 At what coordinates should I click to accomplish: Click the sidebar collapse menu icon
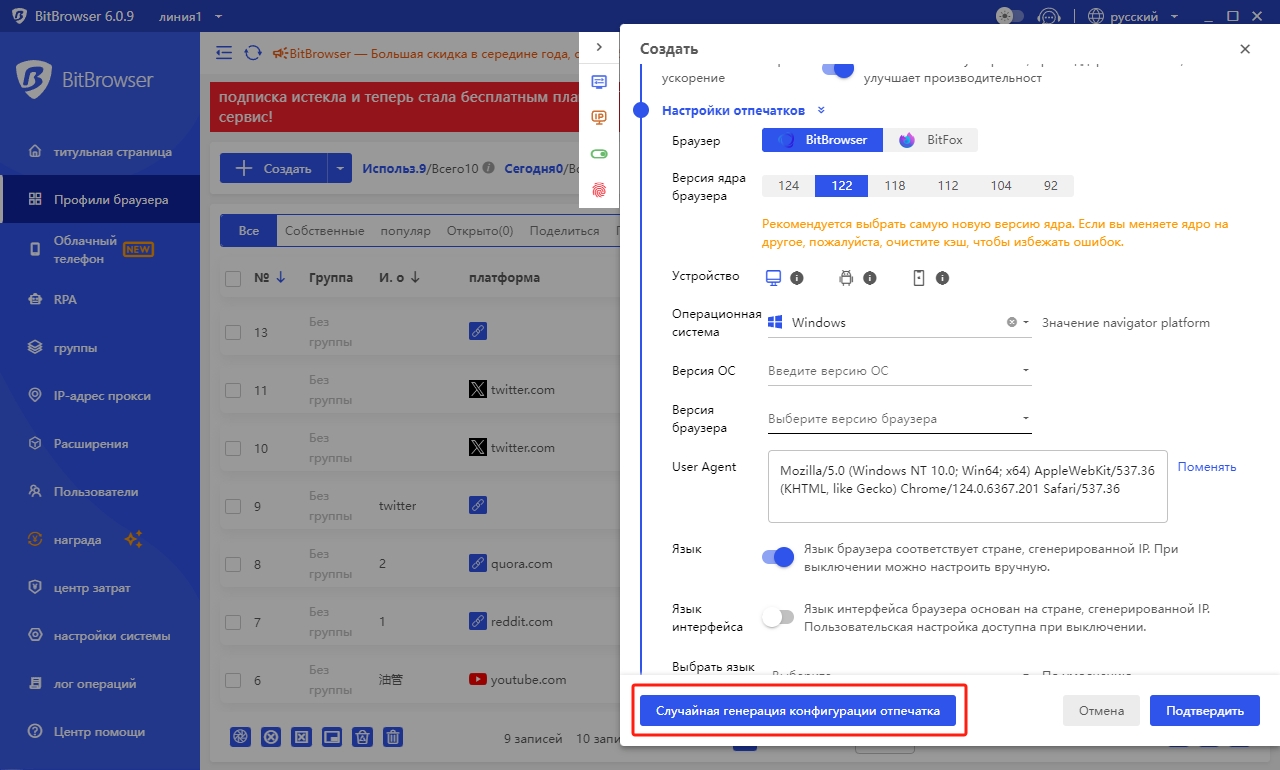point(224,52)
